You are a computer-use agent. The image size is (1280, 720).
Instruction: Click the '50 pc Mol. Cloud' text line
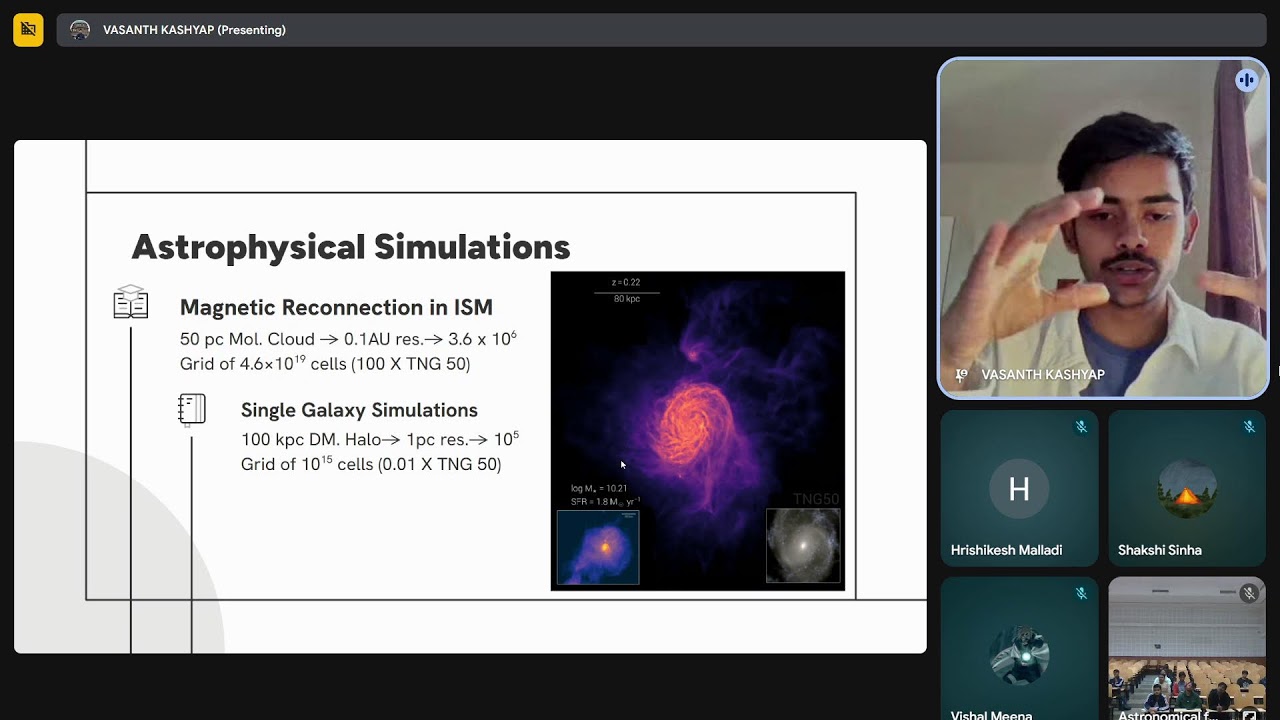(348, 339)
